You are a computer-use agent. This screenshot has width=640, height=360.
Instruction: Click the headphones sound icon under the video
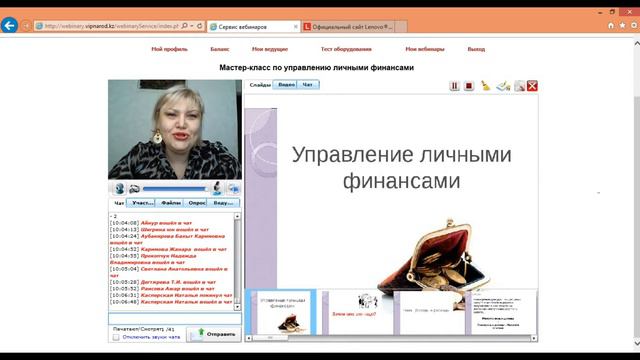[x=134, y=189]
